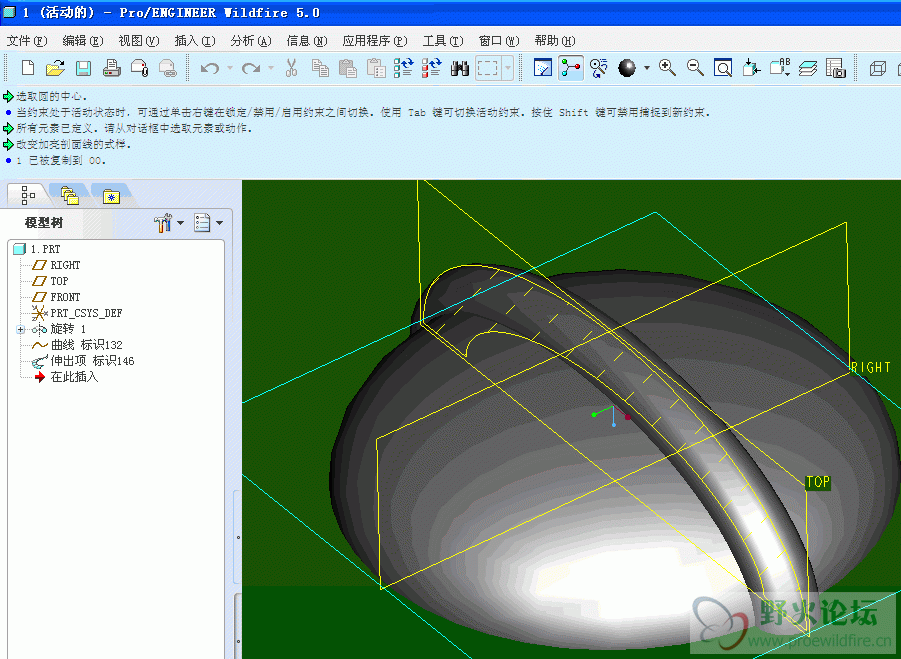Image resolution: width=901 pixels, height=659 pixels.
Task: Open the regeneration manager with red boxes icon
Action: point(432,68)
